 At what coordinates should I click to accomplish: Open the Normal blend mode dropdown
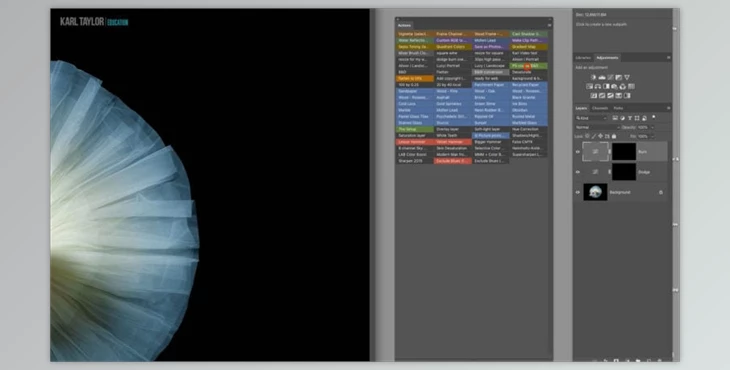click(597, 127)
